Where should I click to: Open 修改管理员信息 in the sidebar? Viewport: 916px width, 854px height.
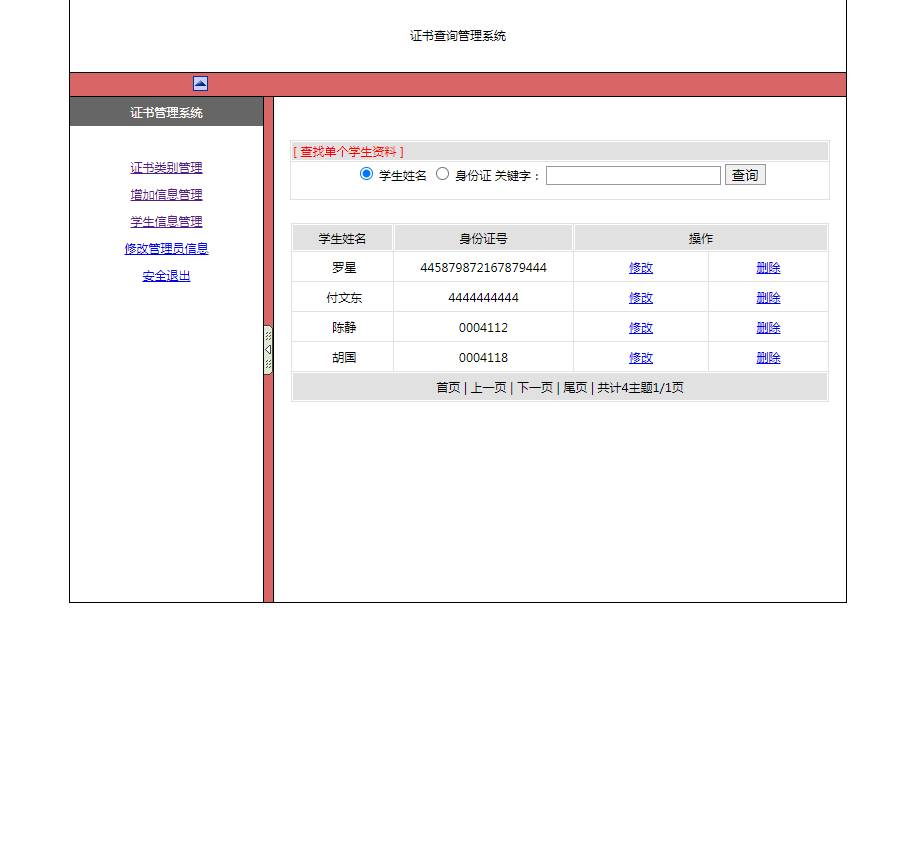pos(166,248)
